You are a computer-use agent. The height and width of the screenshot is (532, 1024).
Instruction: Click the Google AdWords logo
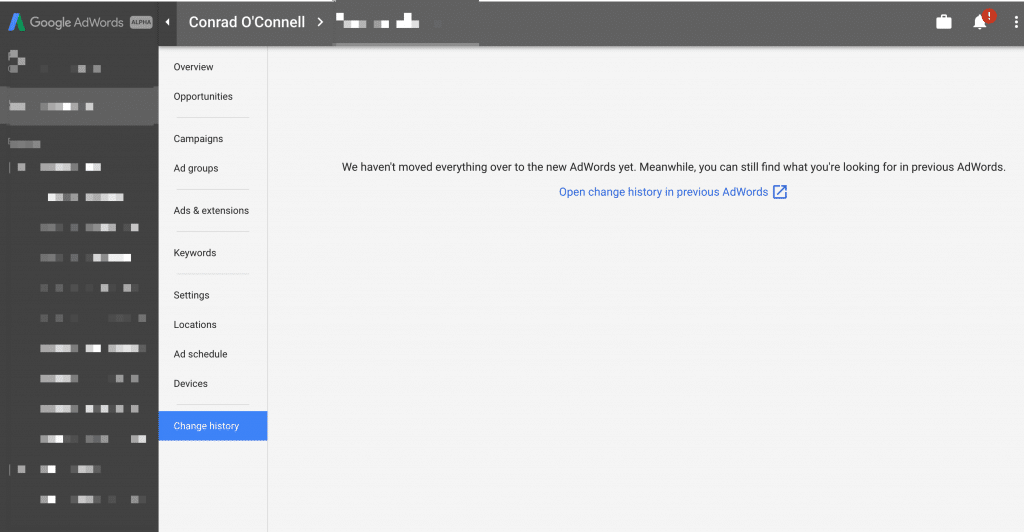pyautogui.click(x=65, y=22)
